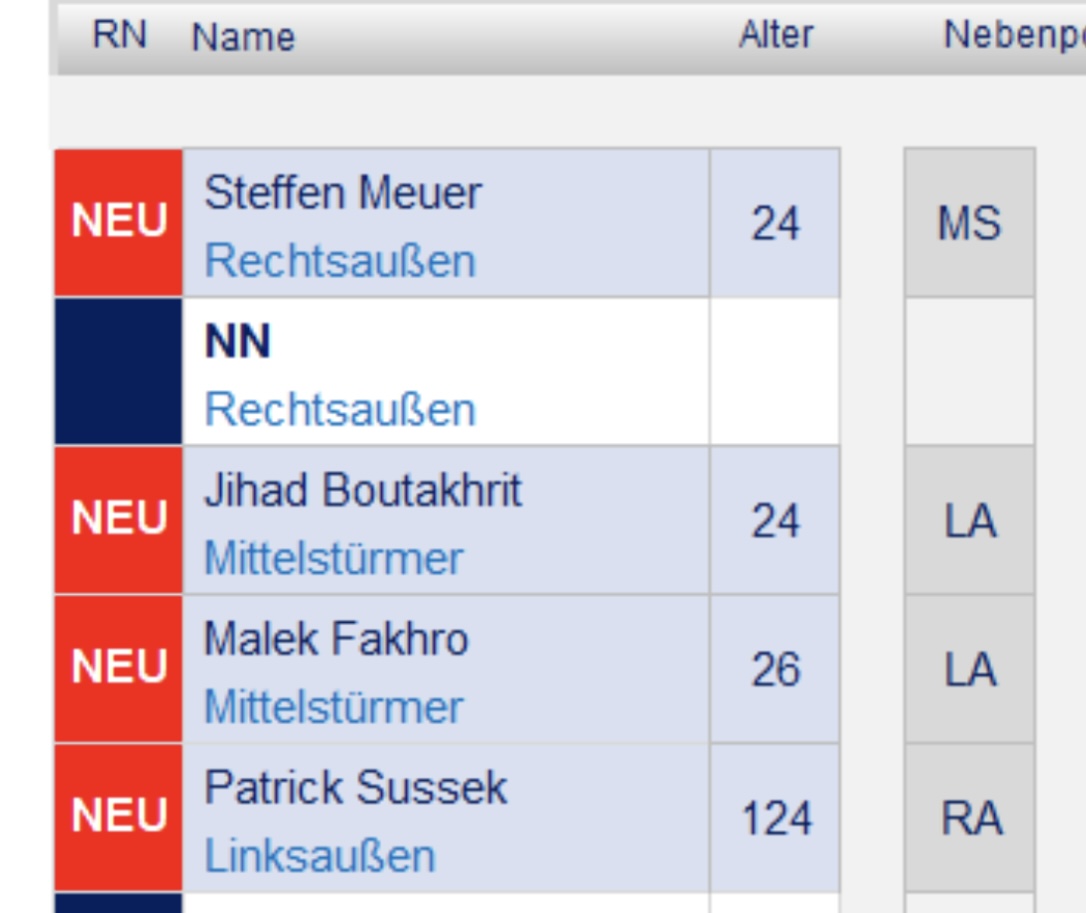Click the NEU badge beside Steffen Meuer
This screenshot has width=1086, height=913.
coord(118,223)
